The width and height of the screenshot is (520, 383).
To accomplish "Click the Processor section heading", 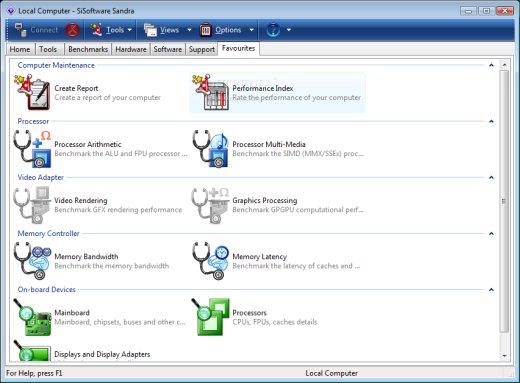I will [x=33, y=121].
